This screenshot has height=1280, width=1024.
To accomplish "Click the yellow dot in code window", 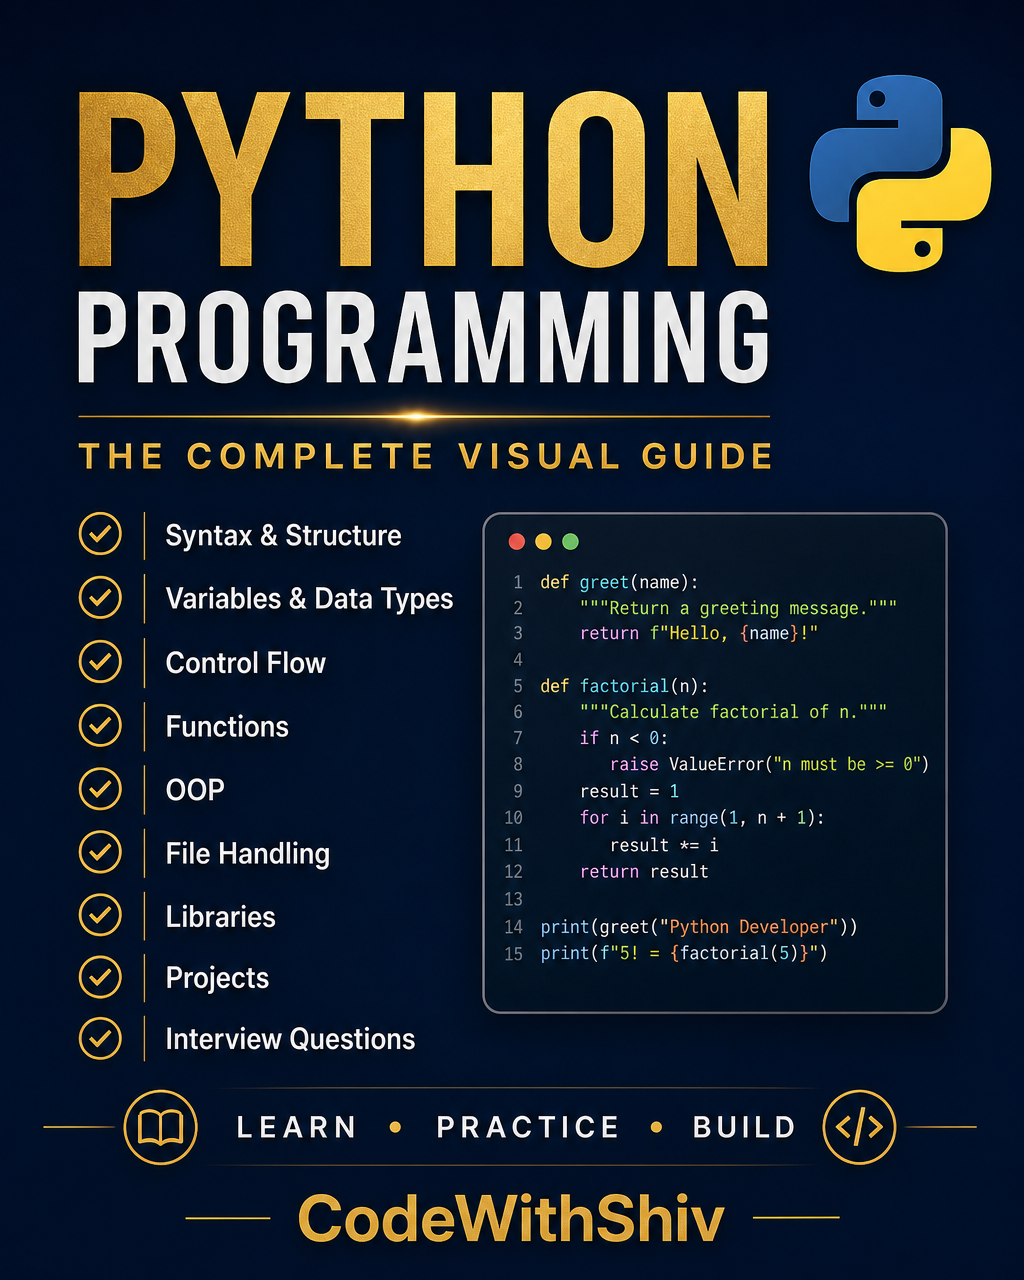I will click(543, 542).
